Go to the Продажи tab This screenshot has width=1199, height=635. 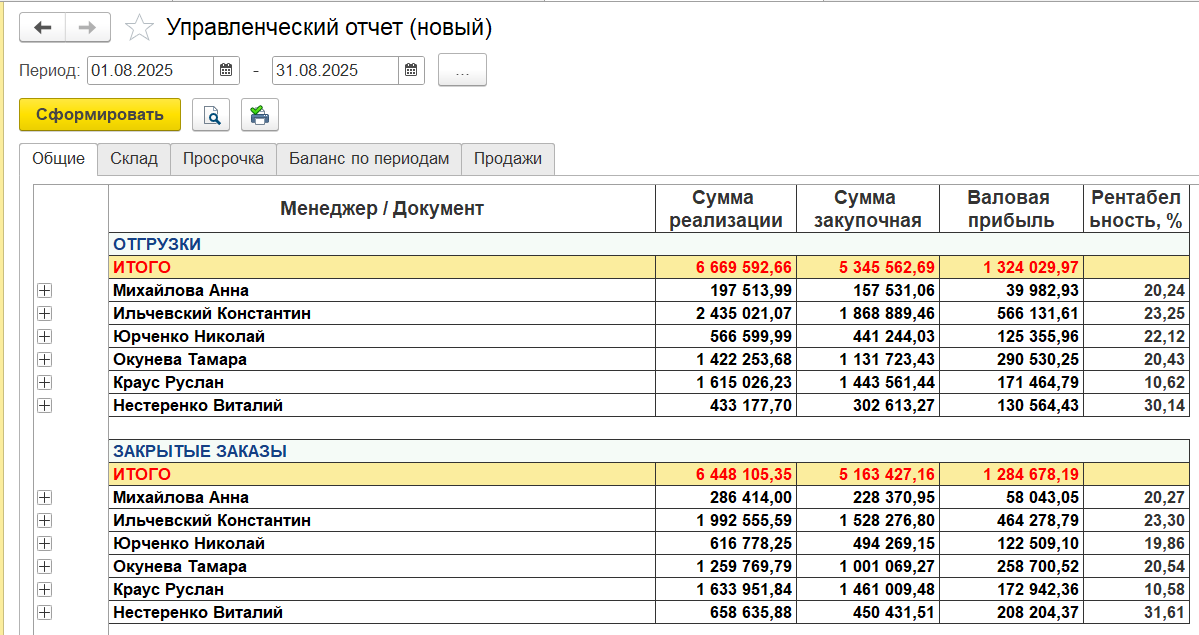pos(508,159)
